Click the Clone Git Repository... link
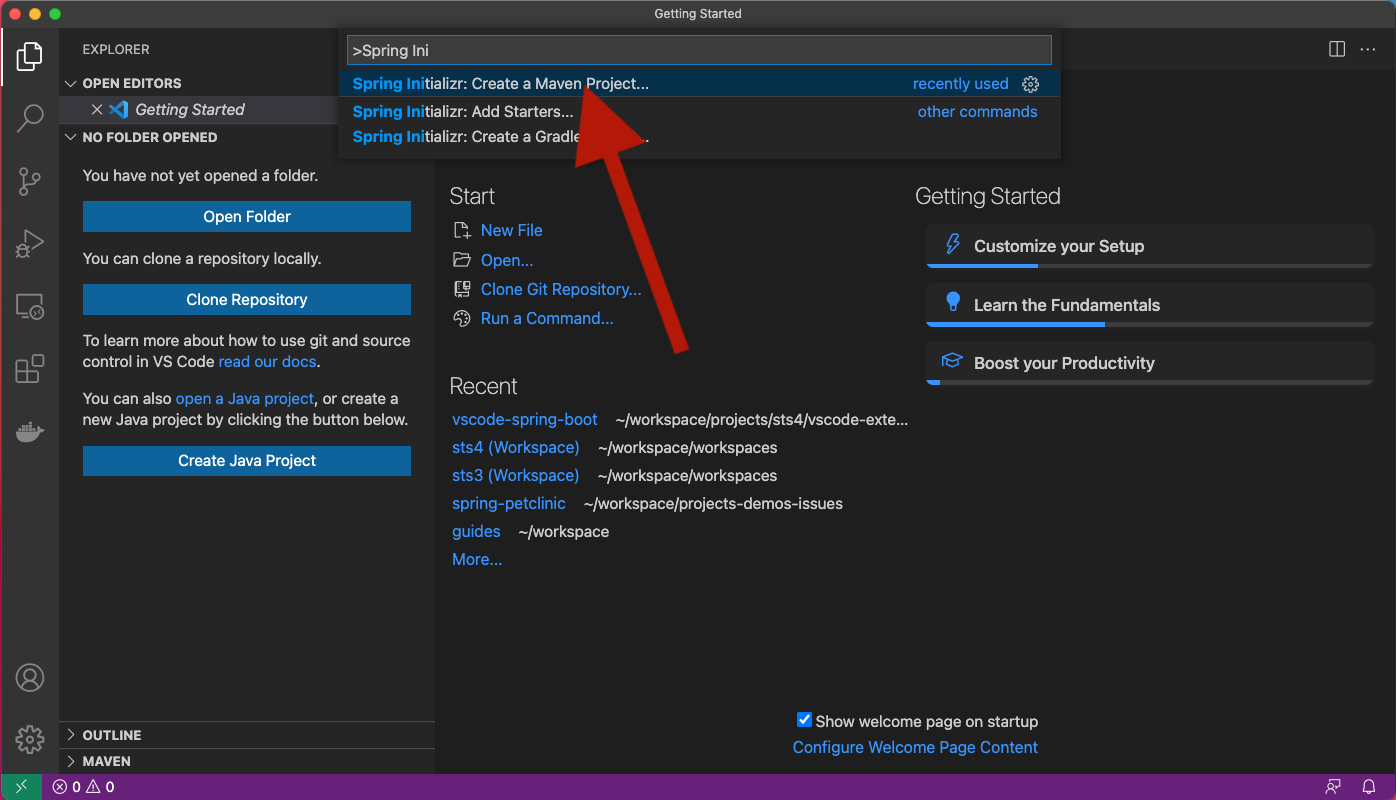1396x800 pixels. (x=561, y=289)
